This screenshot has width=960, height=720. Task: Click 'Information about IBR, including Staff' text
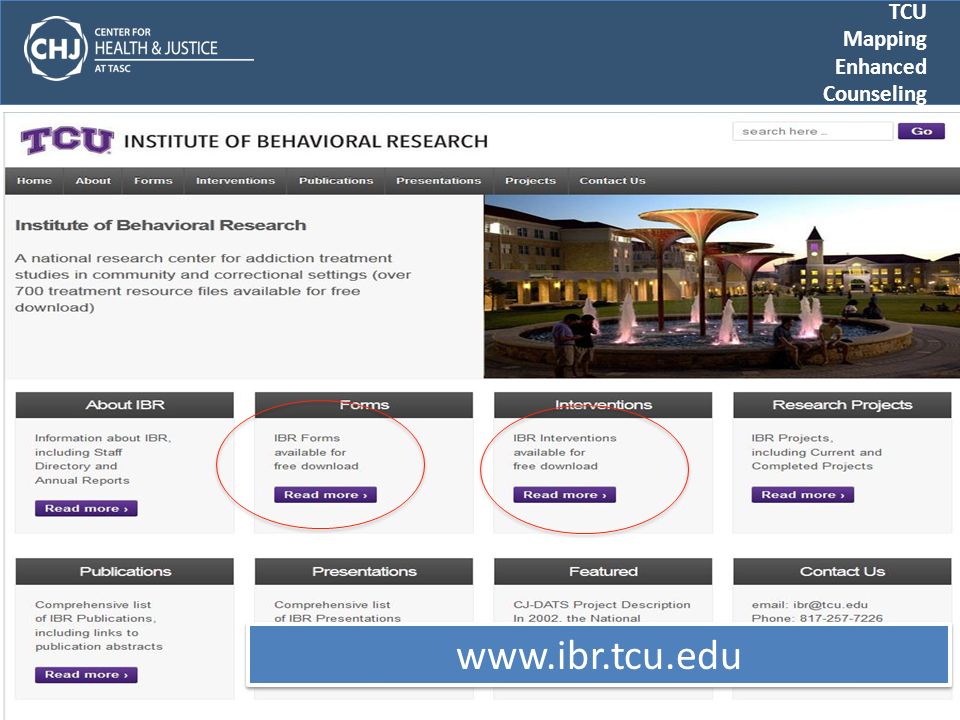click(103, 459)
